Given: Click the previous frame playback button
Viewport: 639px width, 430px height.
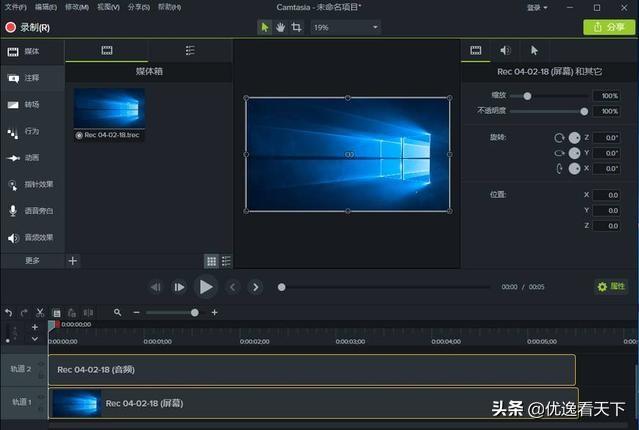Looking at the screenshot, I should coord(156,287).
